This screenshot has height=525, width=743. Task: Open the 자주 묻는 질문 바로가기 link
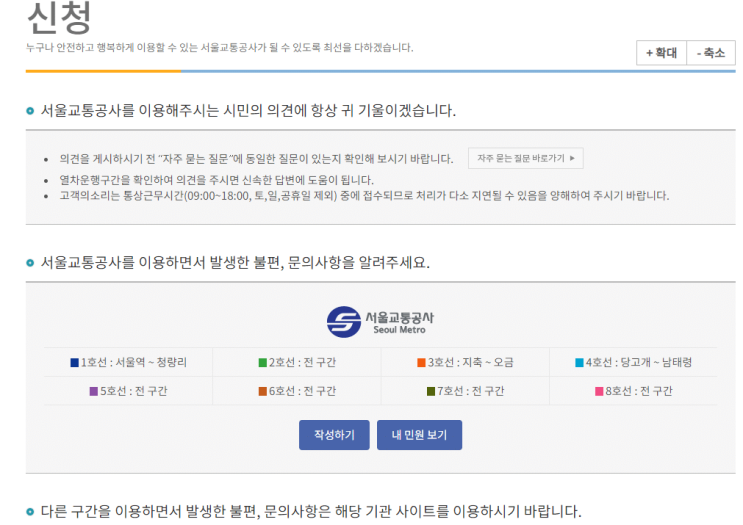(x=526, y=158)
